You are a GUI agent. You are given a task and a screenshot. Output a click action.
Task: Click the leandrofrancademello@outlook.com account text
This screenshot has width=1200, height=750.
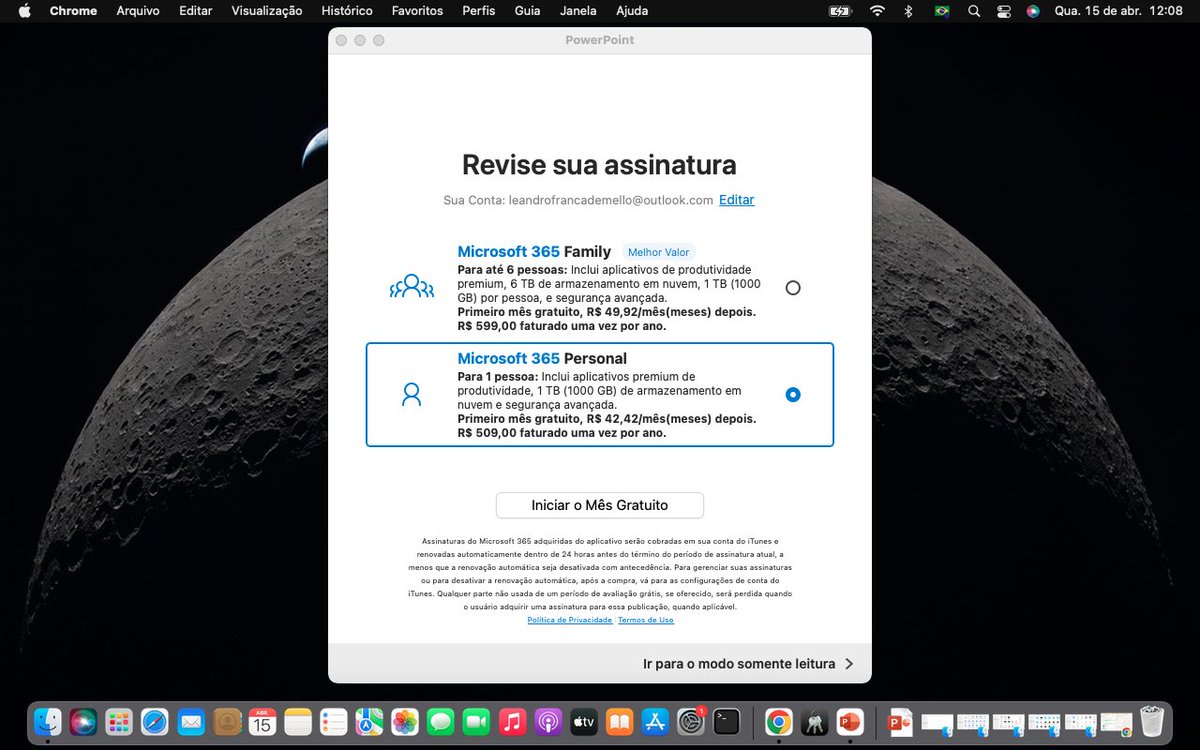pyautogui.click(x=610, y=200)
